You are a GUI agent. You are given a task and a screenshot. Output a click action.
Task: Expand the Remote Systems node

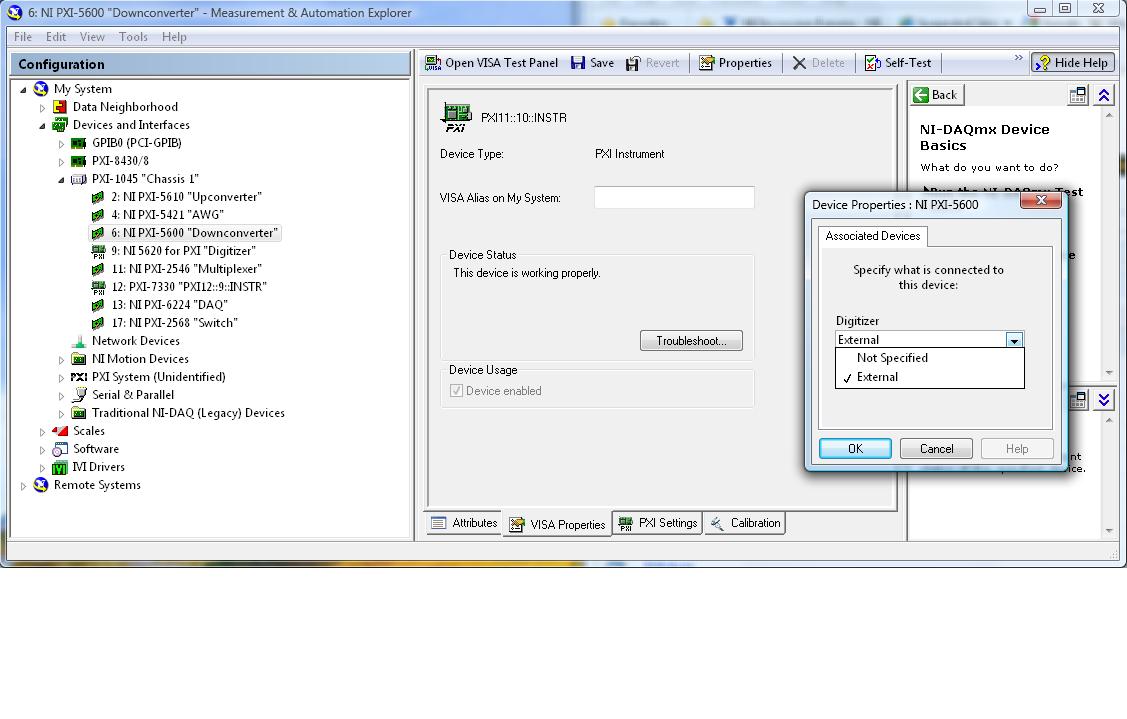[23, 486]
